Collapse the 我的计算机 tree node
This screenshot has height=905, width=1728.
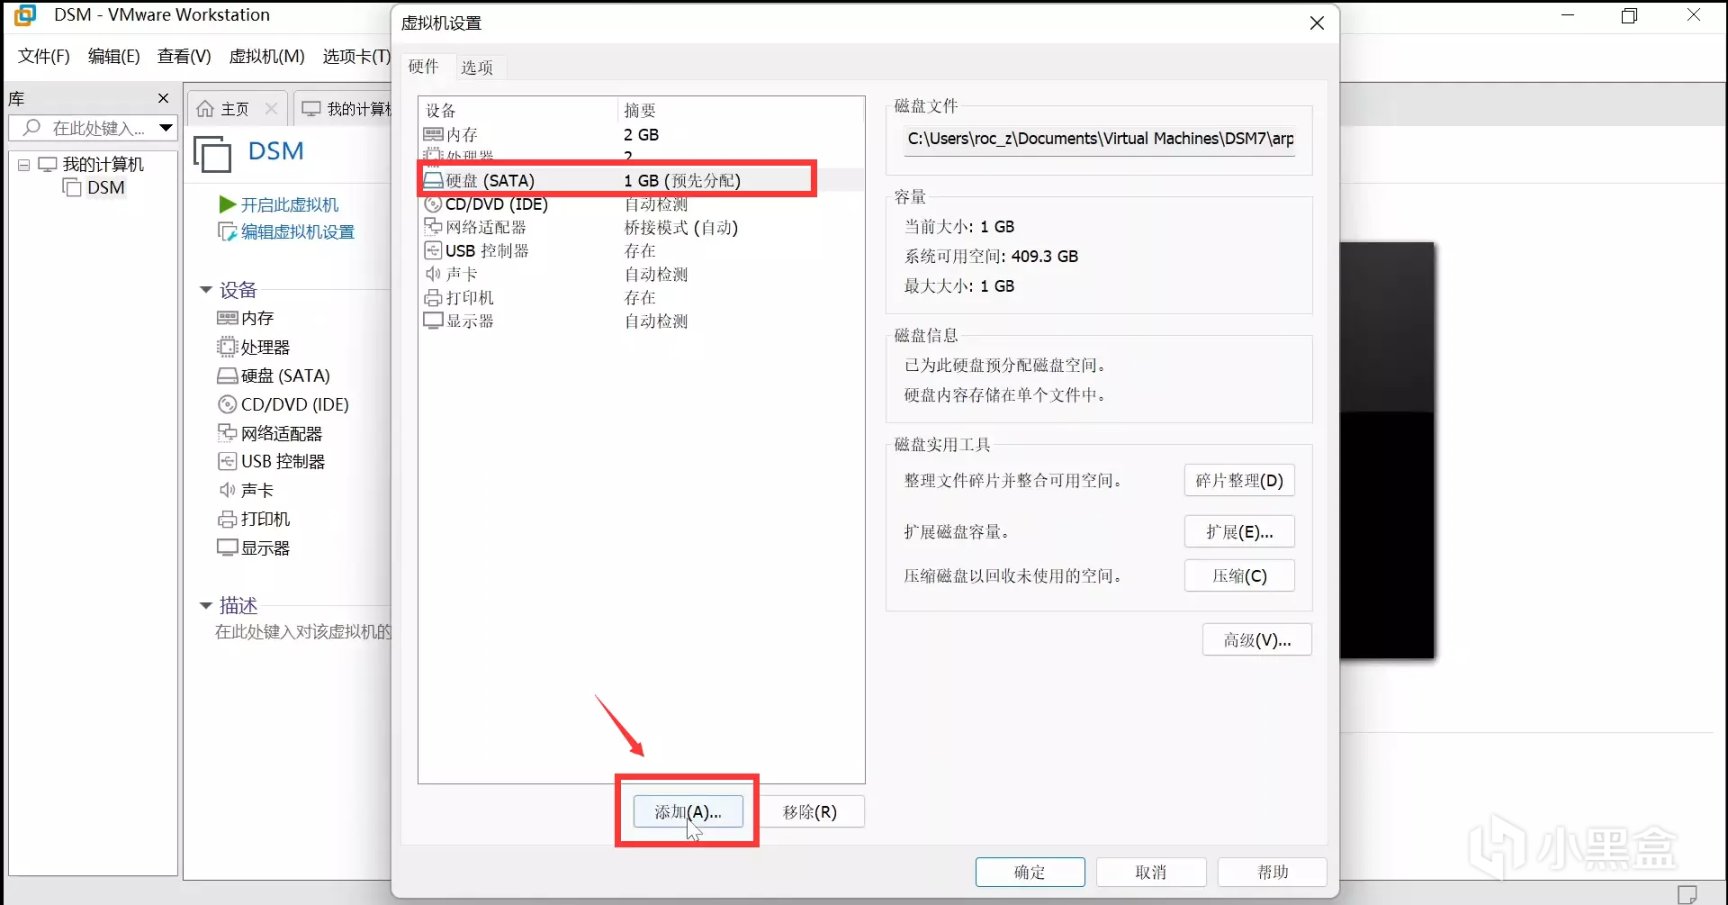[23, 165]
